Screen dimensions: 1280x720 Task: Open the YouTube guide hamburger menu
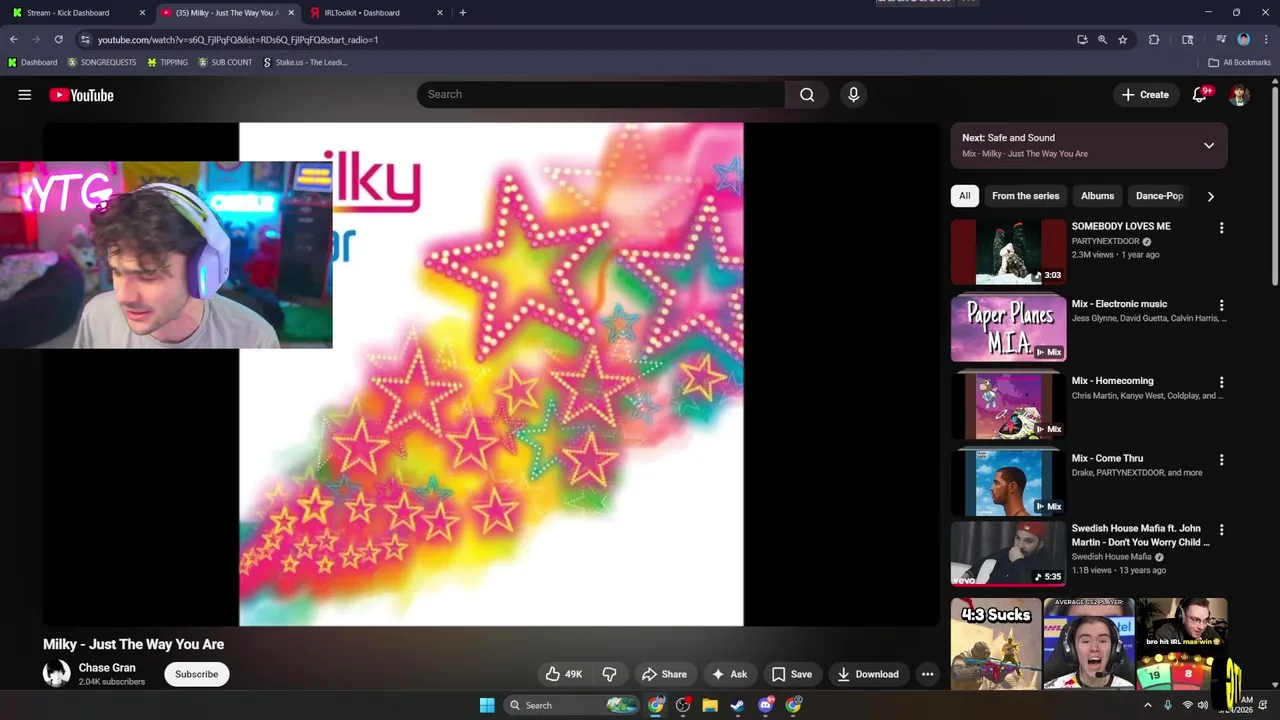tap(24, 95)
